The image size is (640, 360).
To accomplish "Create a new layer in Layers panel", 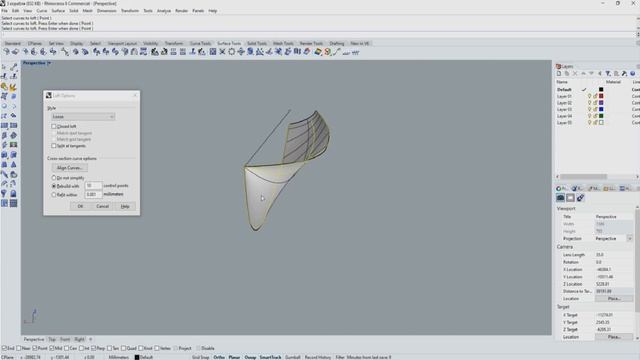I will [559, 73].
